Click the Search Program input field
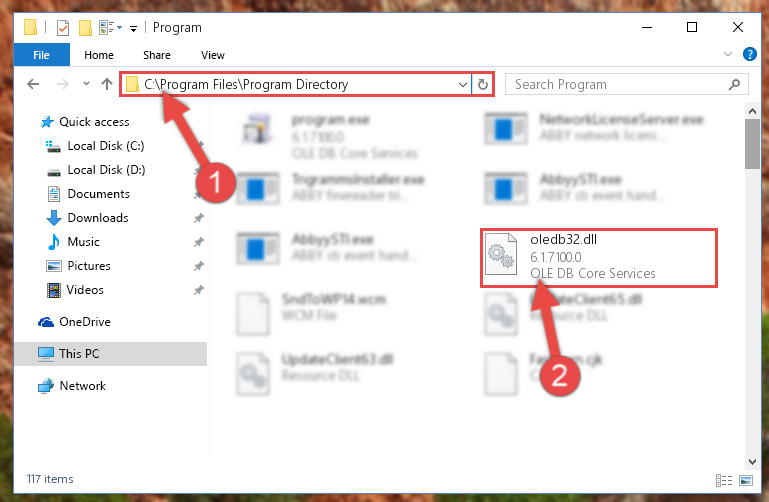 tap(619, 84)
